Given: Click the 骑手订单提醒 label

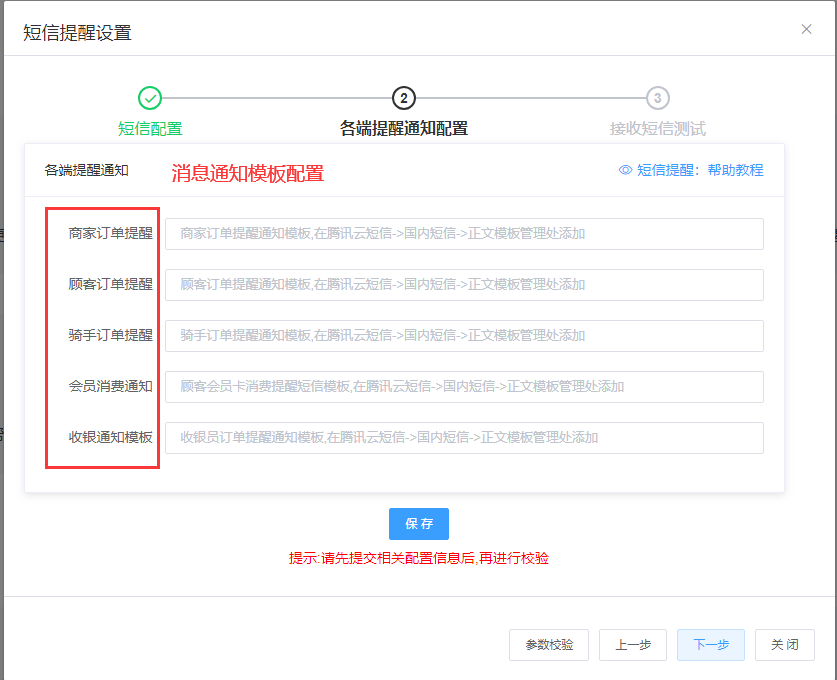Looking at the screenshot, I should [110, 335].
